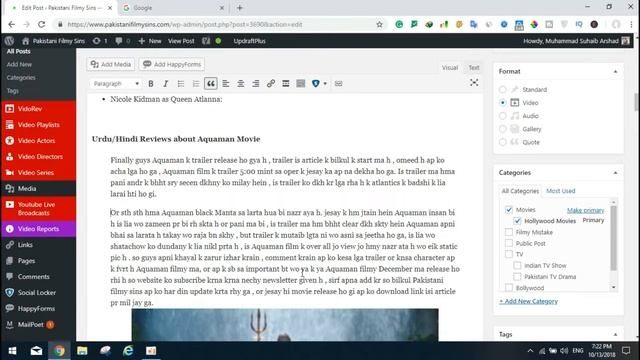
Task: Switch to the All Categories tab
Action: pyautogui.click(x=520, y=191)
